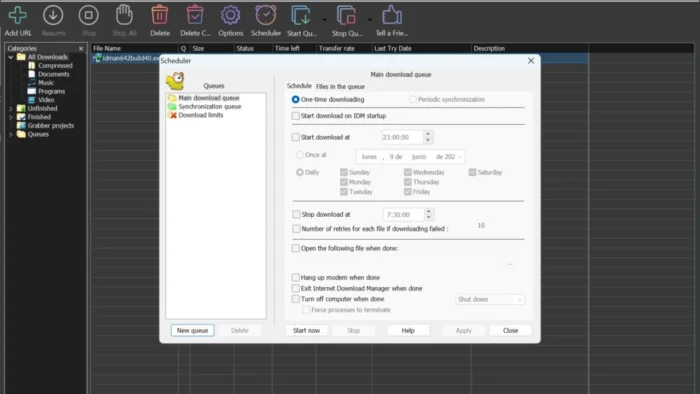Click the Start Queue toolbar icon
This screenshot has height=394, width=700.
pyautogui.click(x=301, y=16)
